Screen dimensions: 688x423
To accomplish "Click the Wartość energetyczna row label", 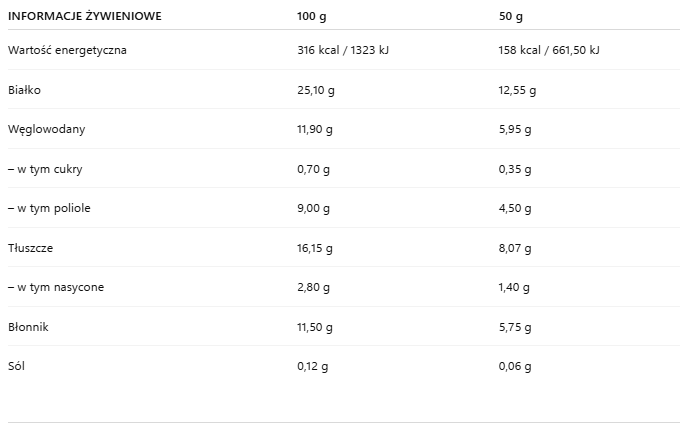I will coord(67,50).
